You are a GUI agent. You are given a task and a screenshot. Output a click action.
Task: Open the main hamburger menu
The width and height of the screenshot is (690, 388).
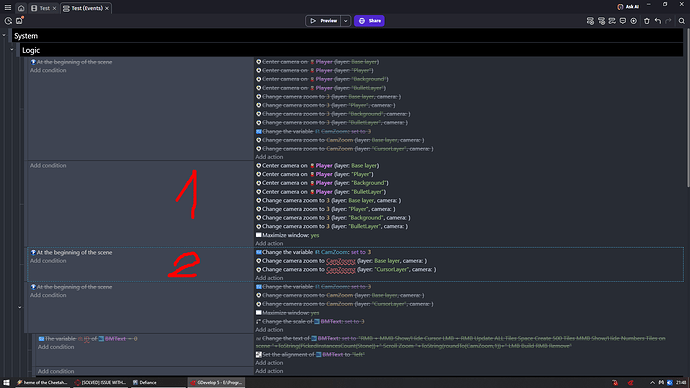pos(7,7)
